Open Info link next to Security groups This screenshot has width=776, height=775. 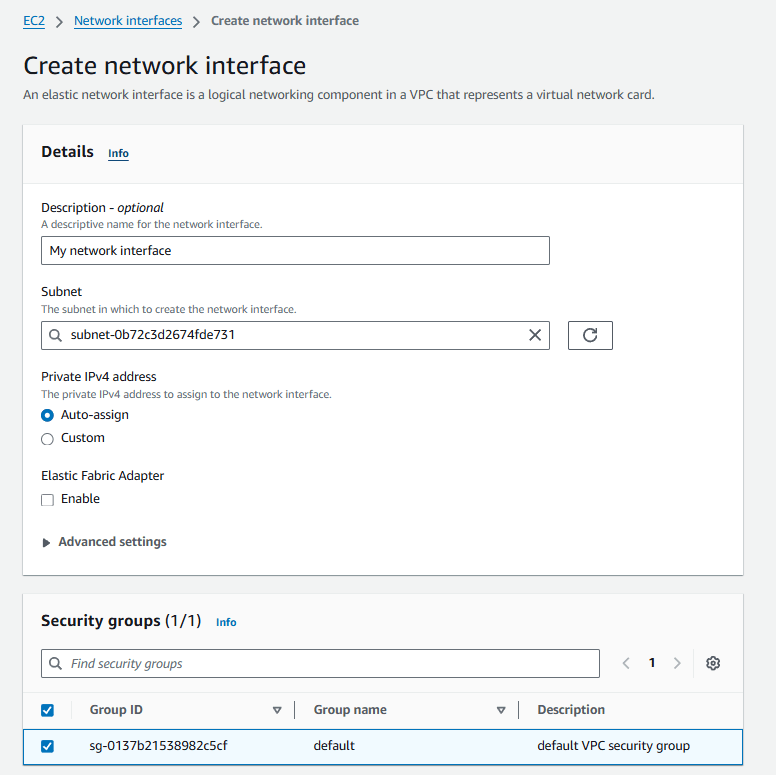click(x=226, y=622)
